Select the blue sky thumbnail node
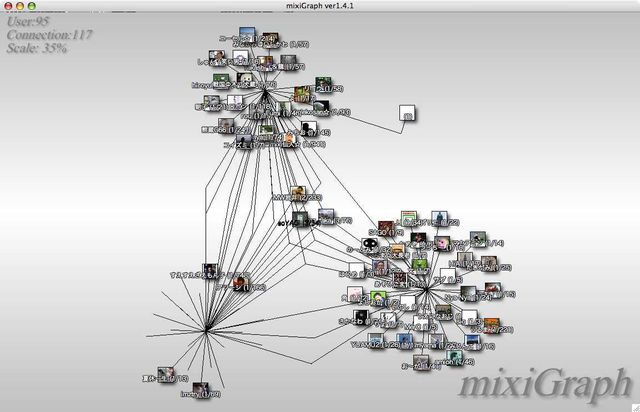 [x=247, y=34]
